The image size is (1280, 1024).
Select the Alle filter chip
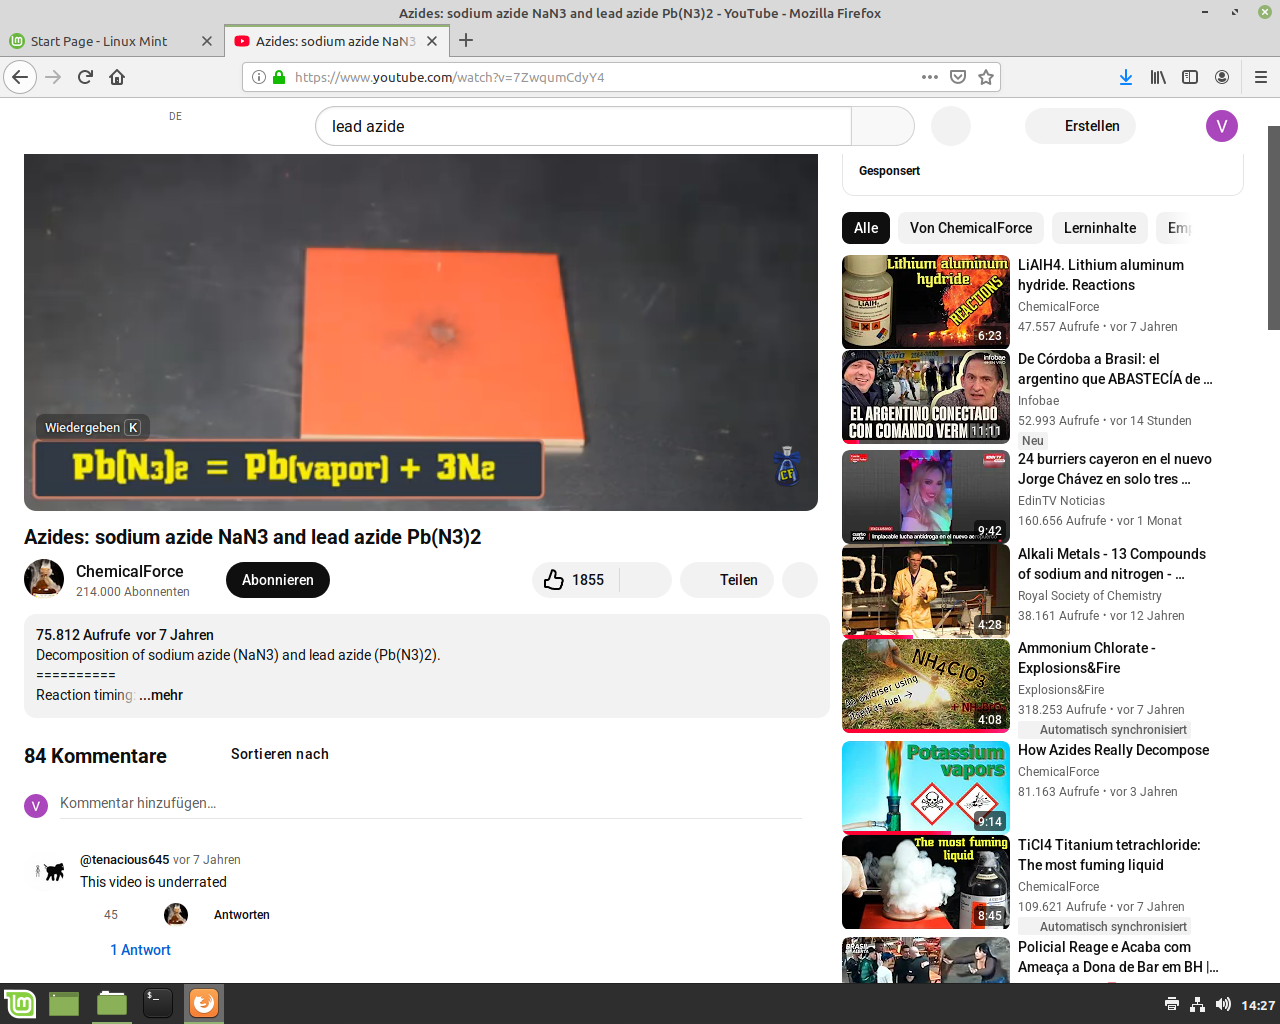coord(866,228)
